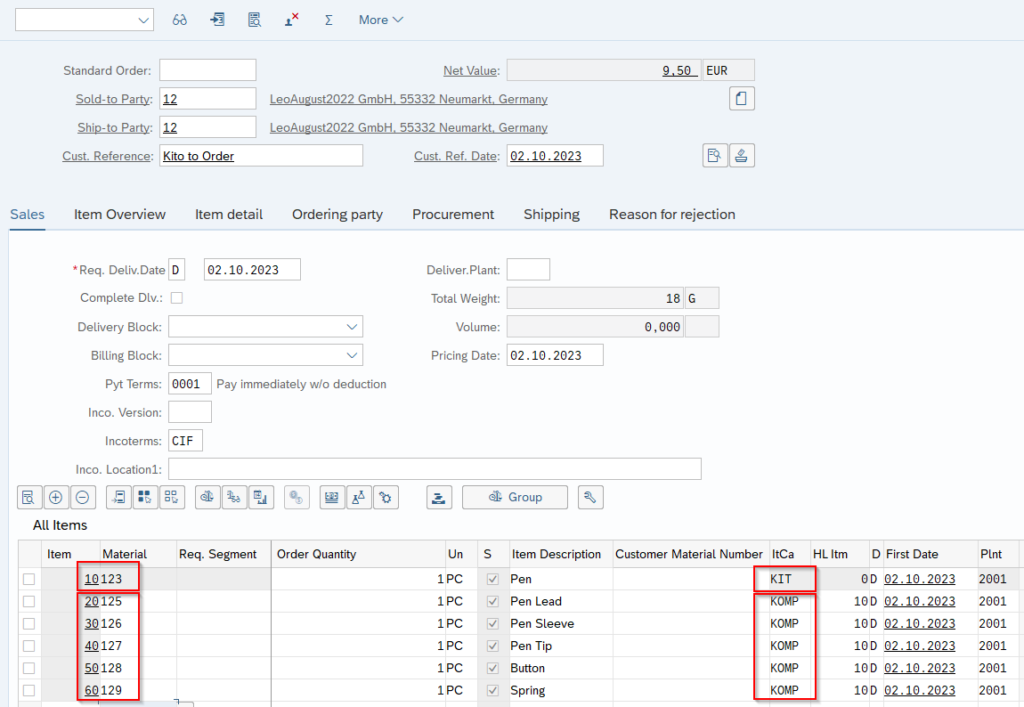This screenshot has height=707, width=1024.
Task: Click the blank document icon beside Sold-to Party
Action: click(x=741, y=99)
